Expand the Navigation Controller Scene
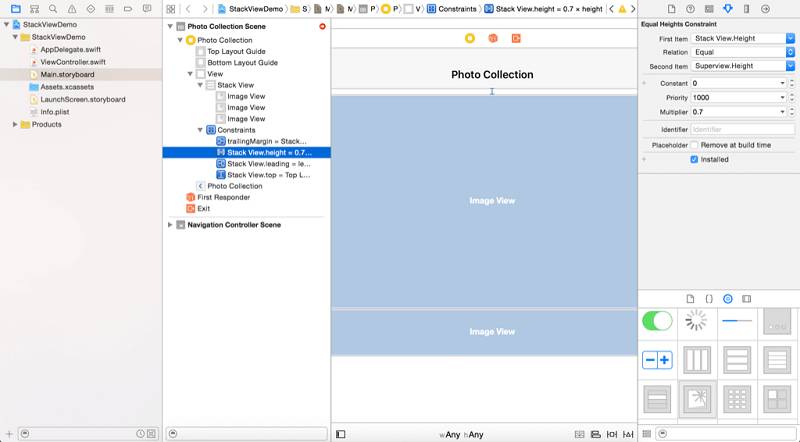Viewport: 800px width, 442px height. 170,225
